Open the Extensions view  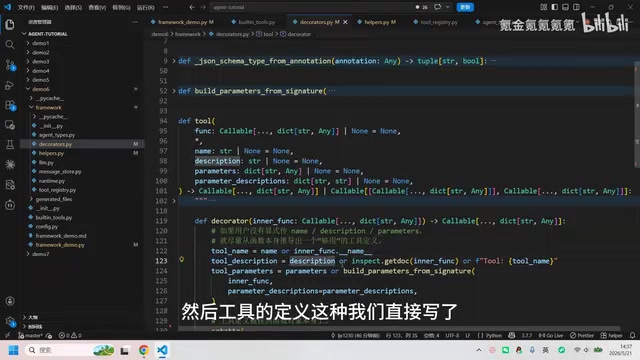click(10, 105)
